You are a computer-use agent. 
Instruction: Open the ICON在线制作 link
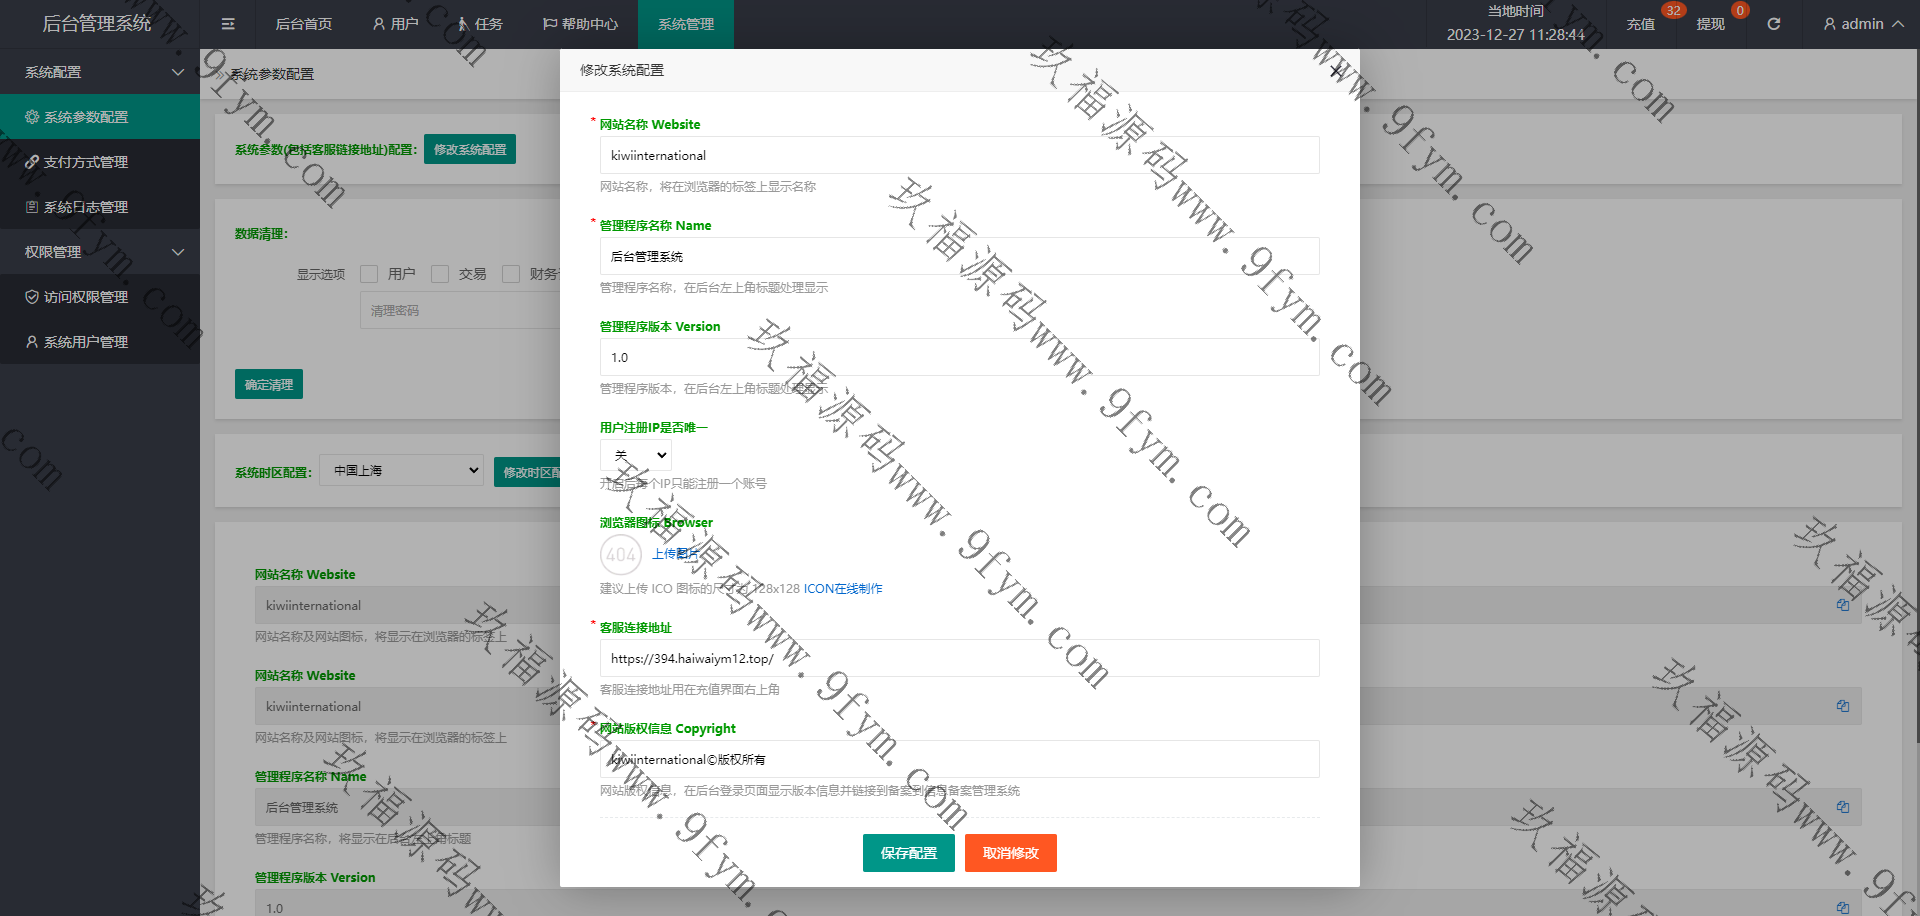(x=843, y=589)
